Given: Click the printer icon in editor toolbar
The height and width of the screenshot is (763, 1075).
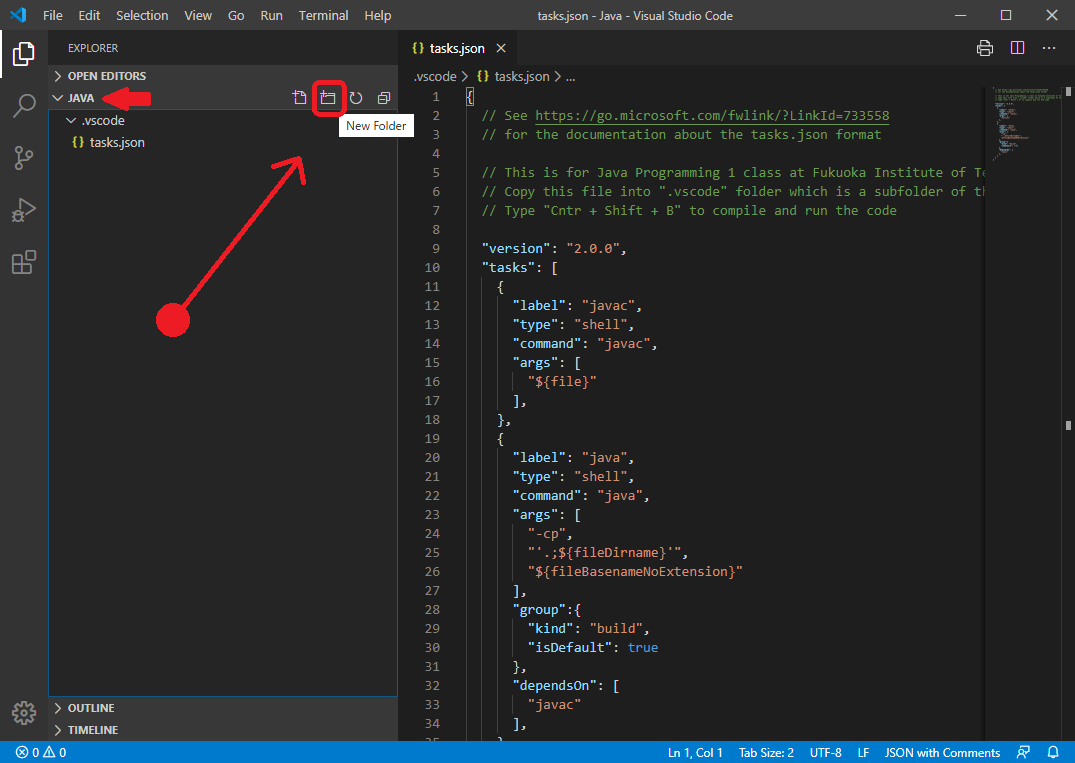Looking at the screenshot, I should tap(985, 48).
